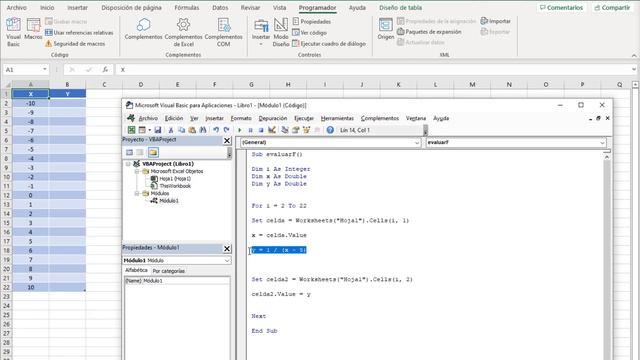Close the Proyecto - VBAProject panel
Viewport: 640px width, 360px height.
(x=227, y=140)
